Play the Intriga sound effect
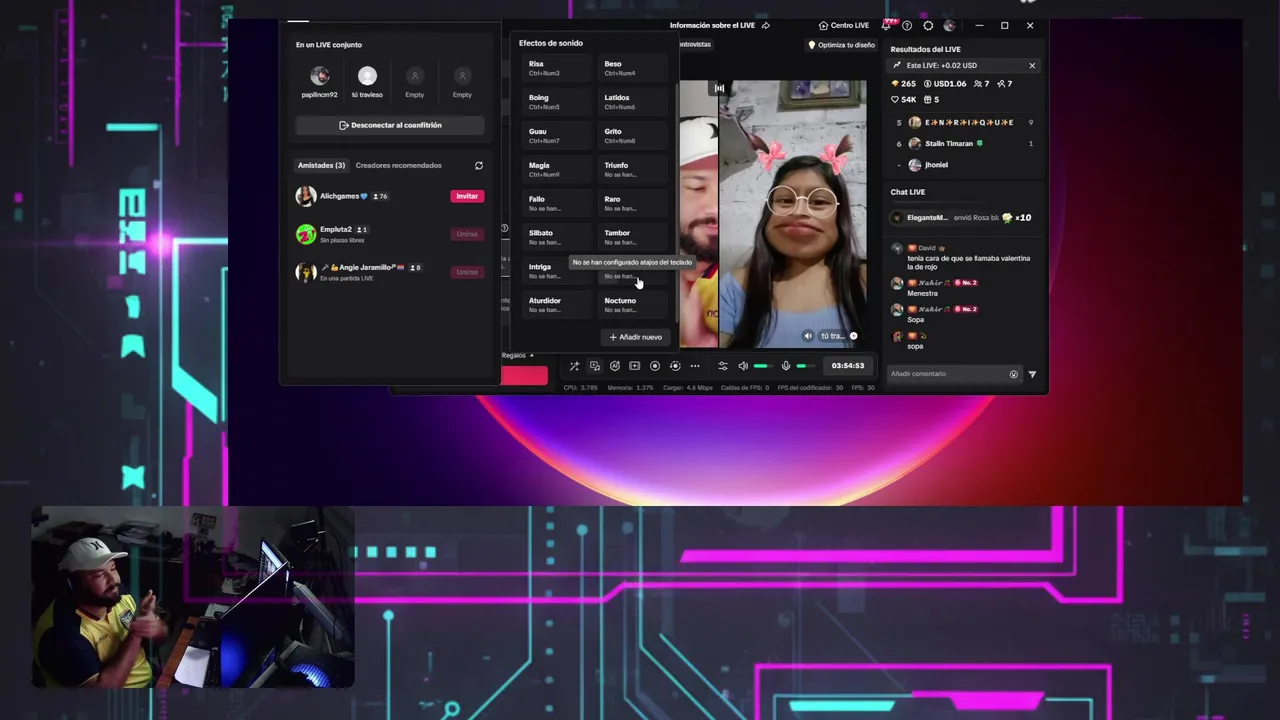This screenshot has height=720, width=1280. (557, 271)
